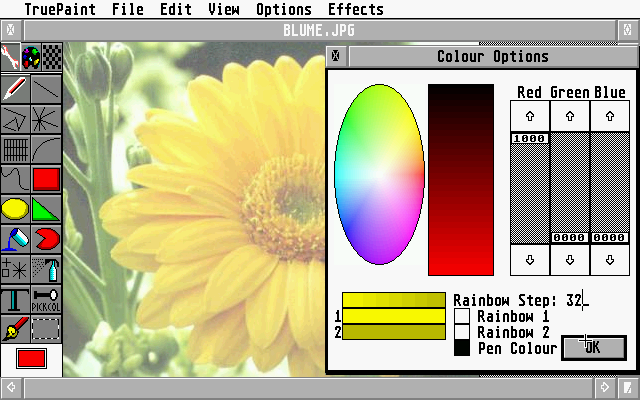Increase the Blue value with up arrow

[x=610, y=116]
